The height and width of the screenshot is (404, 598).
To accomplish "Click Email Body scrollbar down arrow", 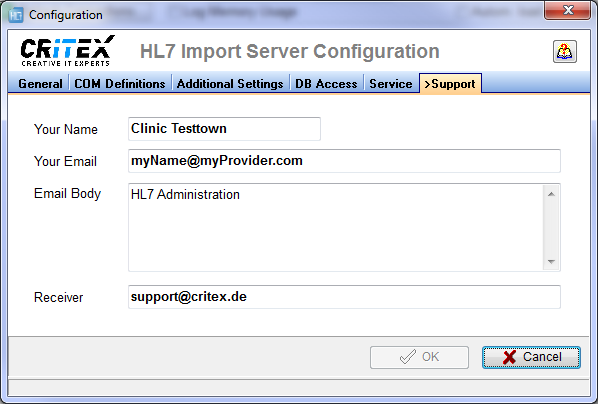I will 551,261.
